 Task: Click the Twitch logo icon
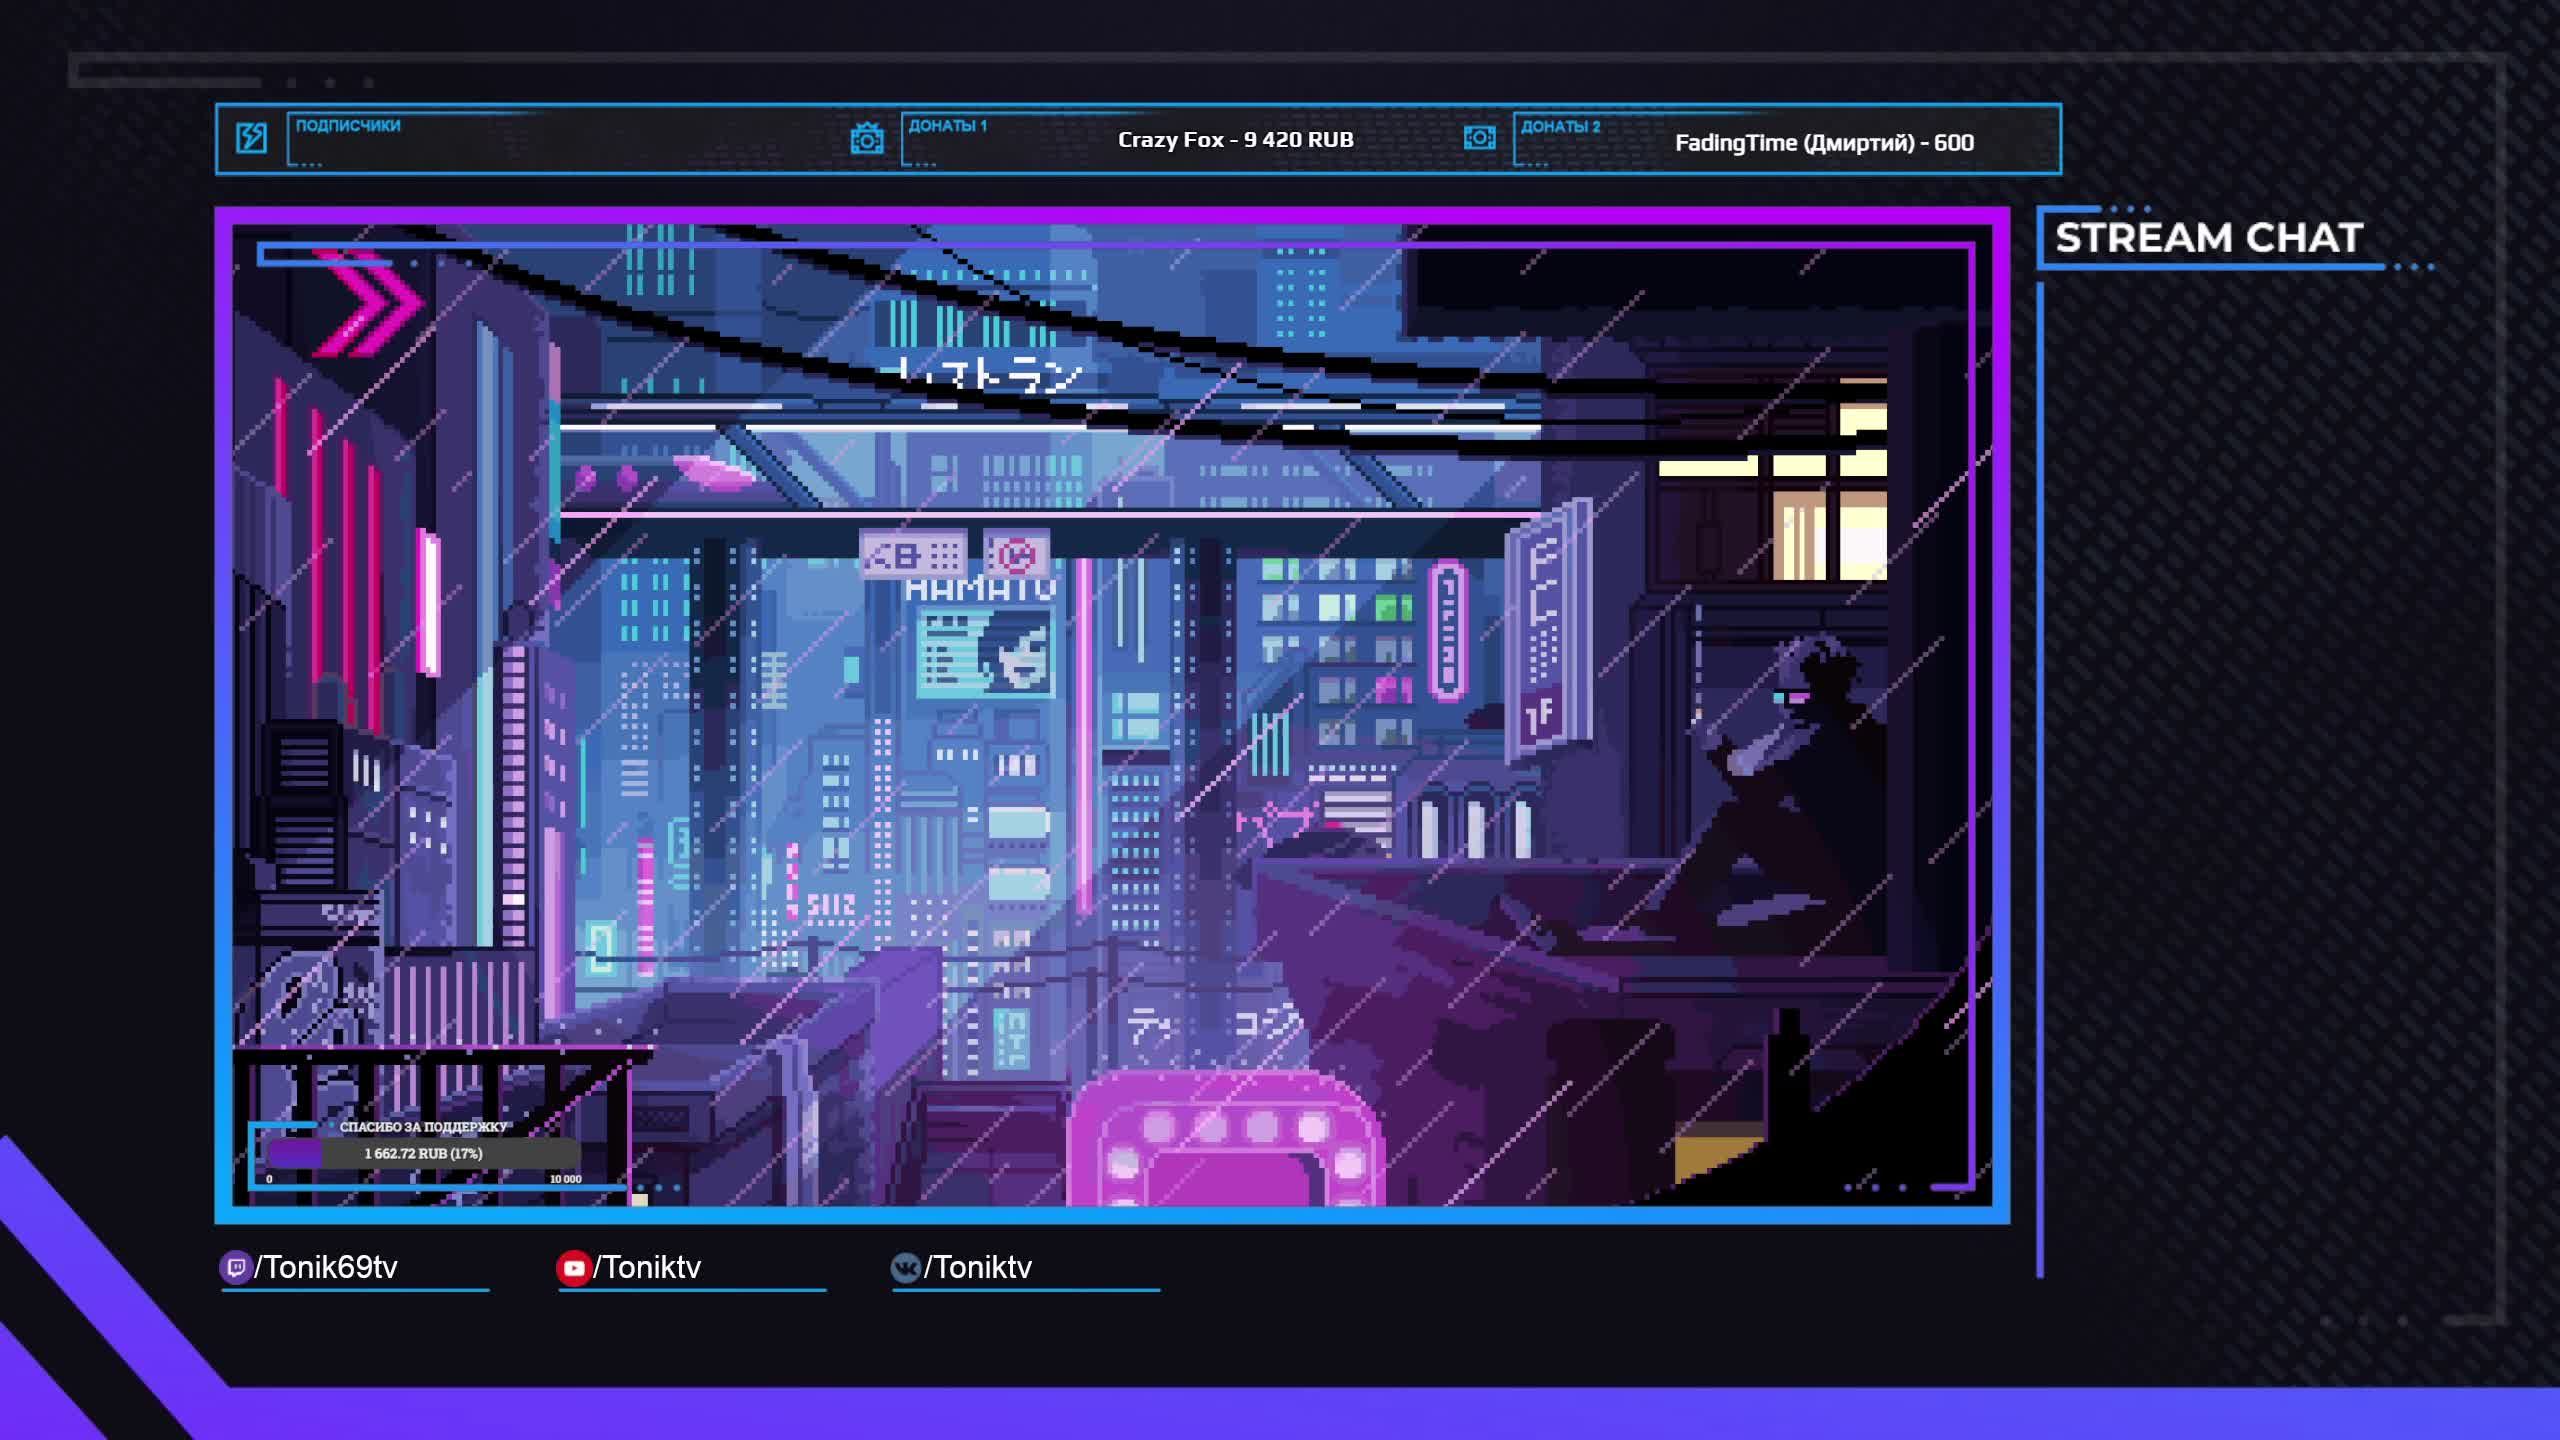(x=235, y=1268)
